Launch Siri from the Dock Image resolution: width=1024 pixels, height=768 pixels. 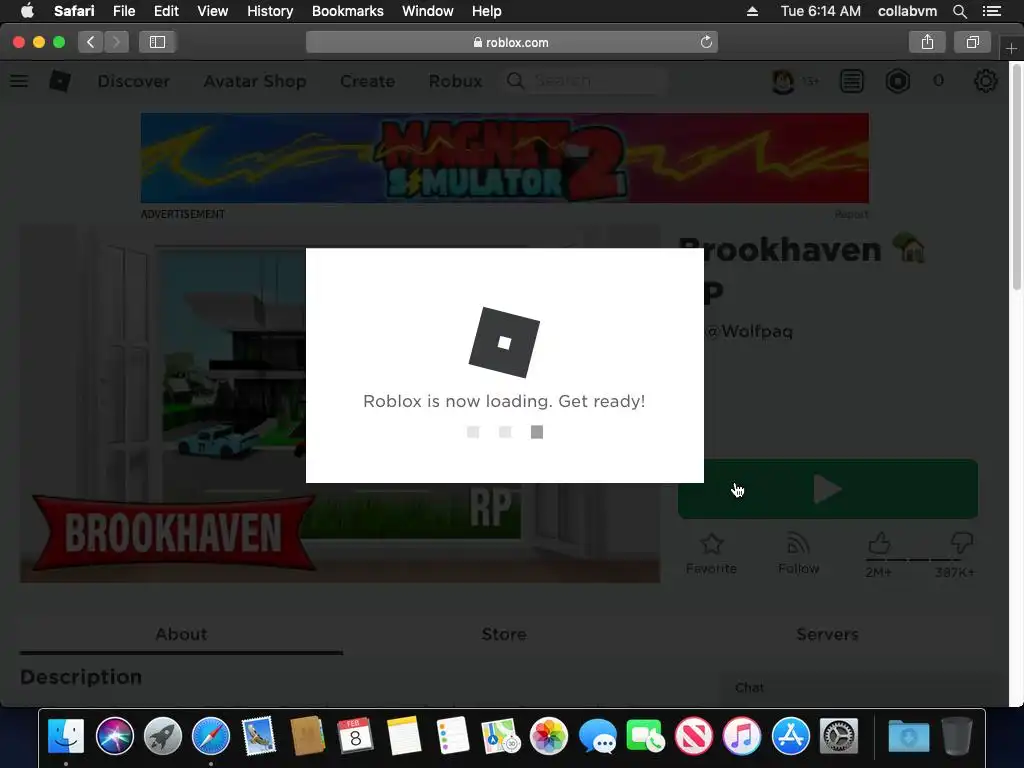point(114,735)
